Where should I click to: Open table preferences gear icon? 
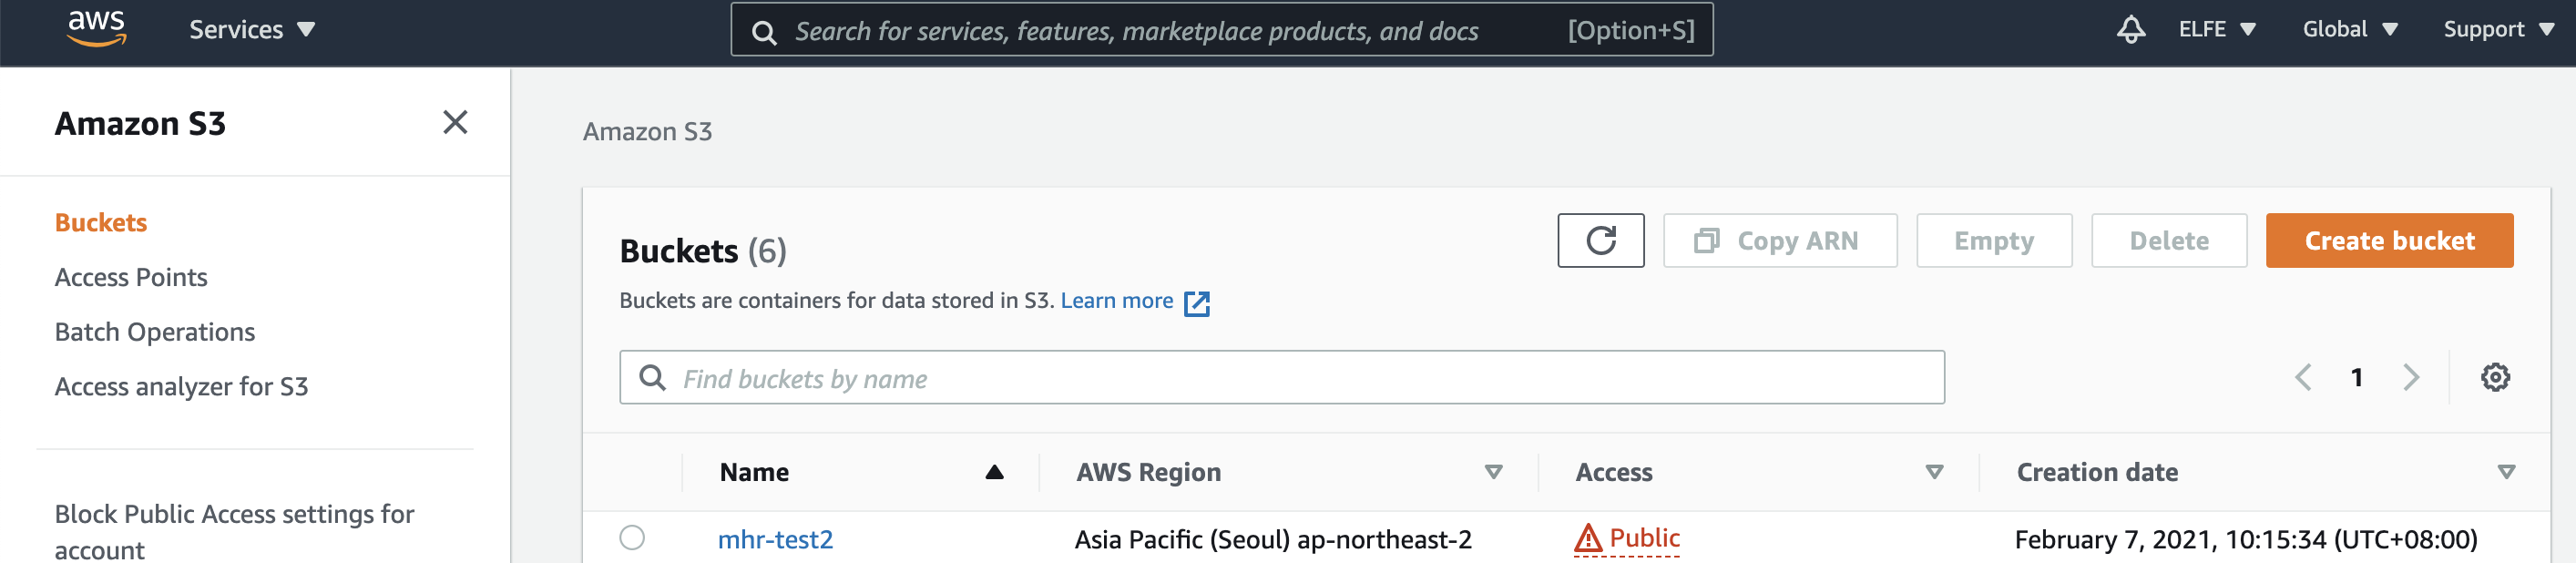[2495, 377]
